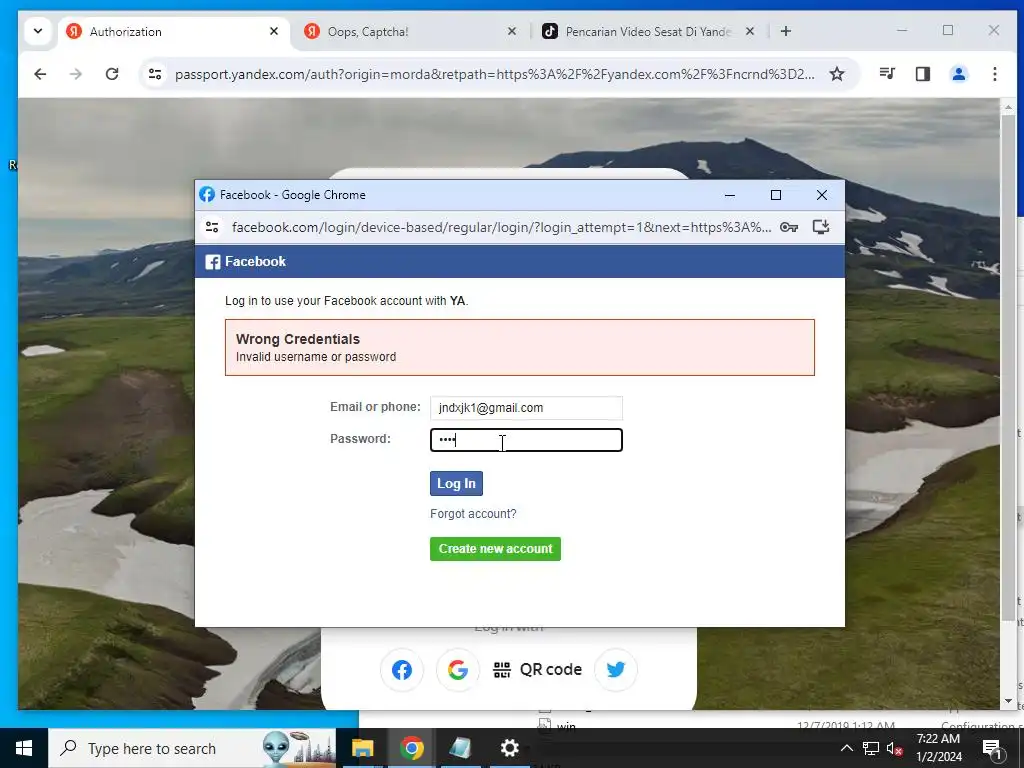Open the taskbar clock and date
This screenshot has height=768, width=1024.
point(938,748)
